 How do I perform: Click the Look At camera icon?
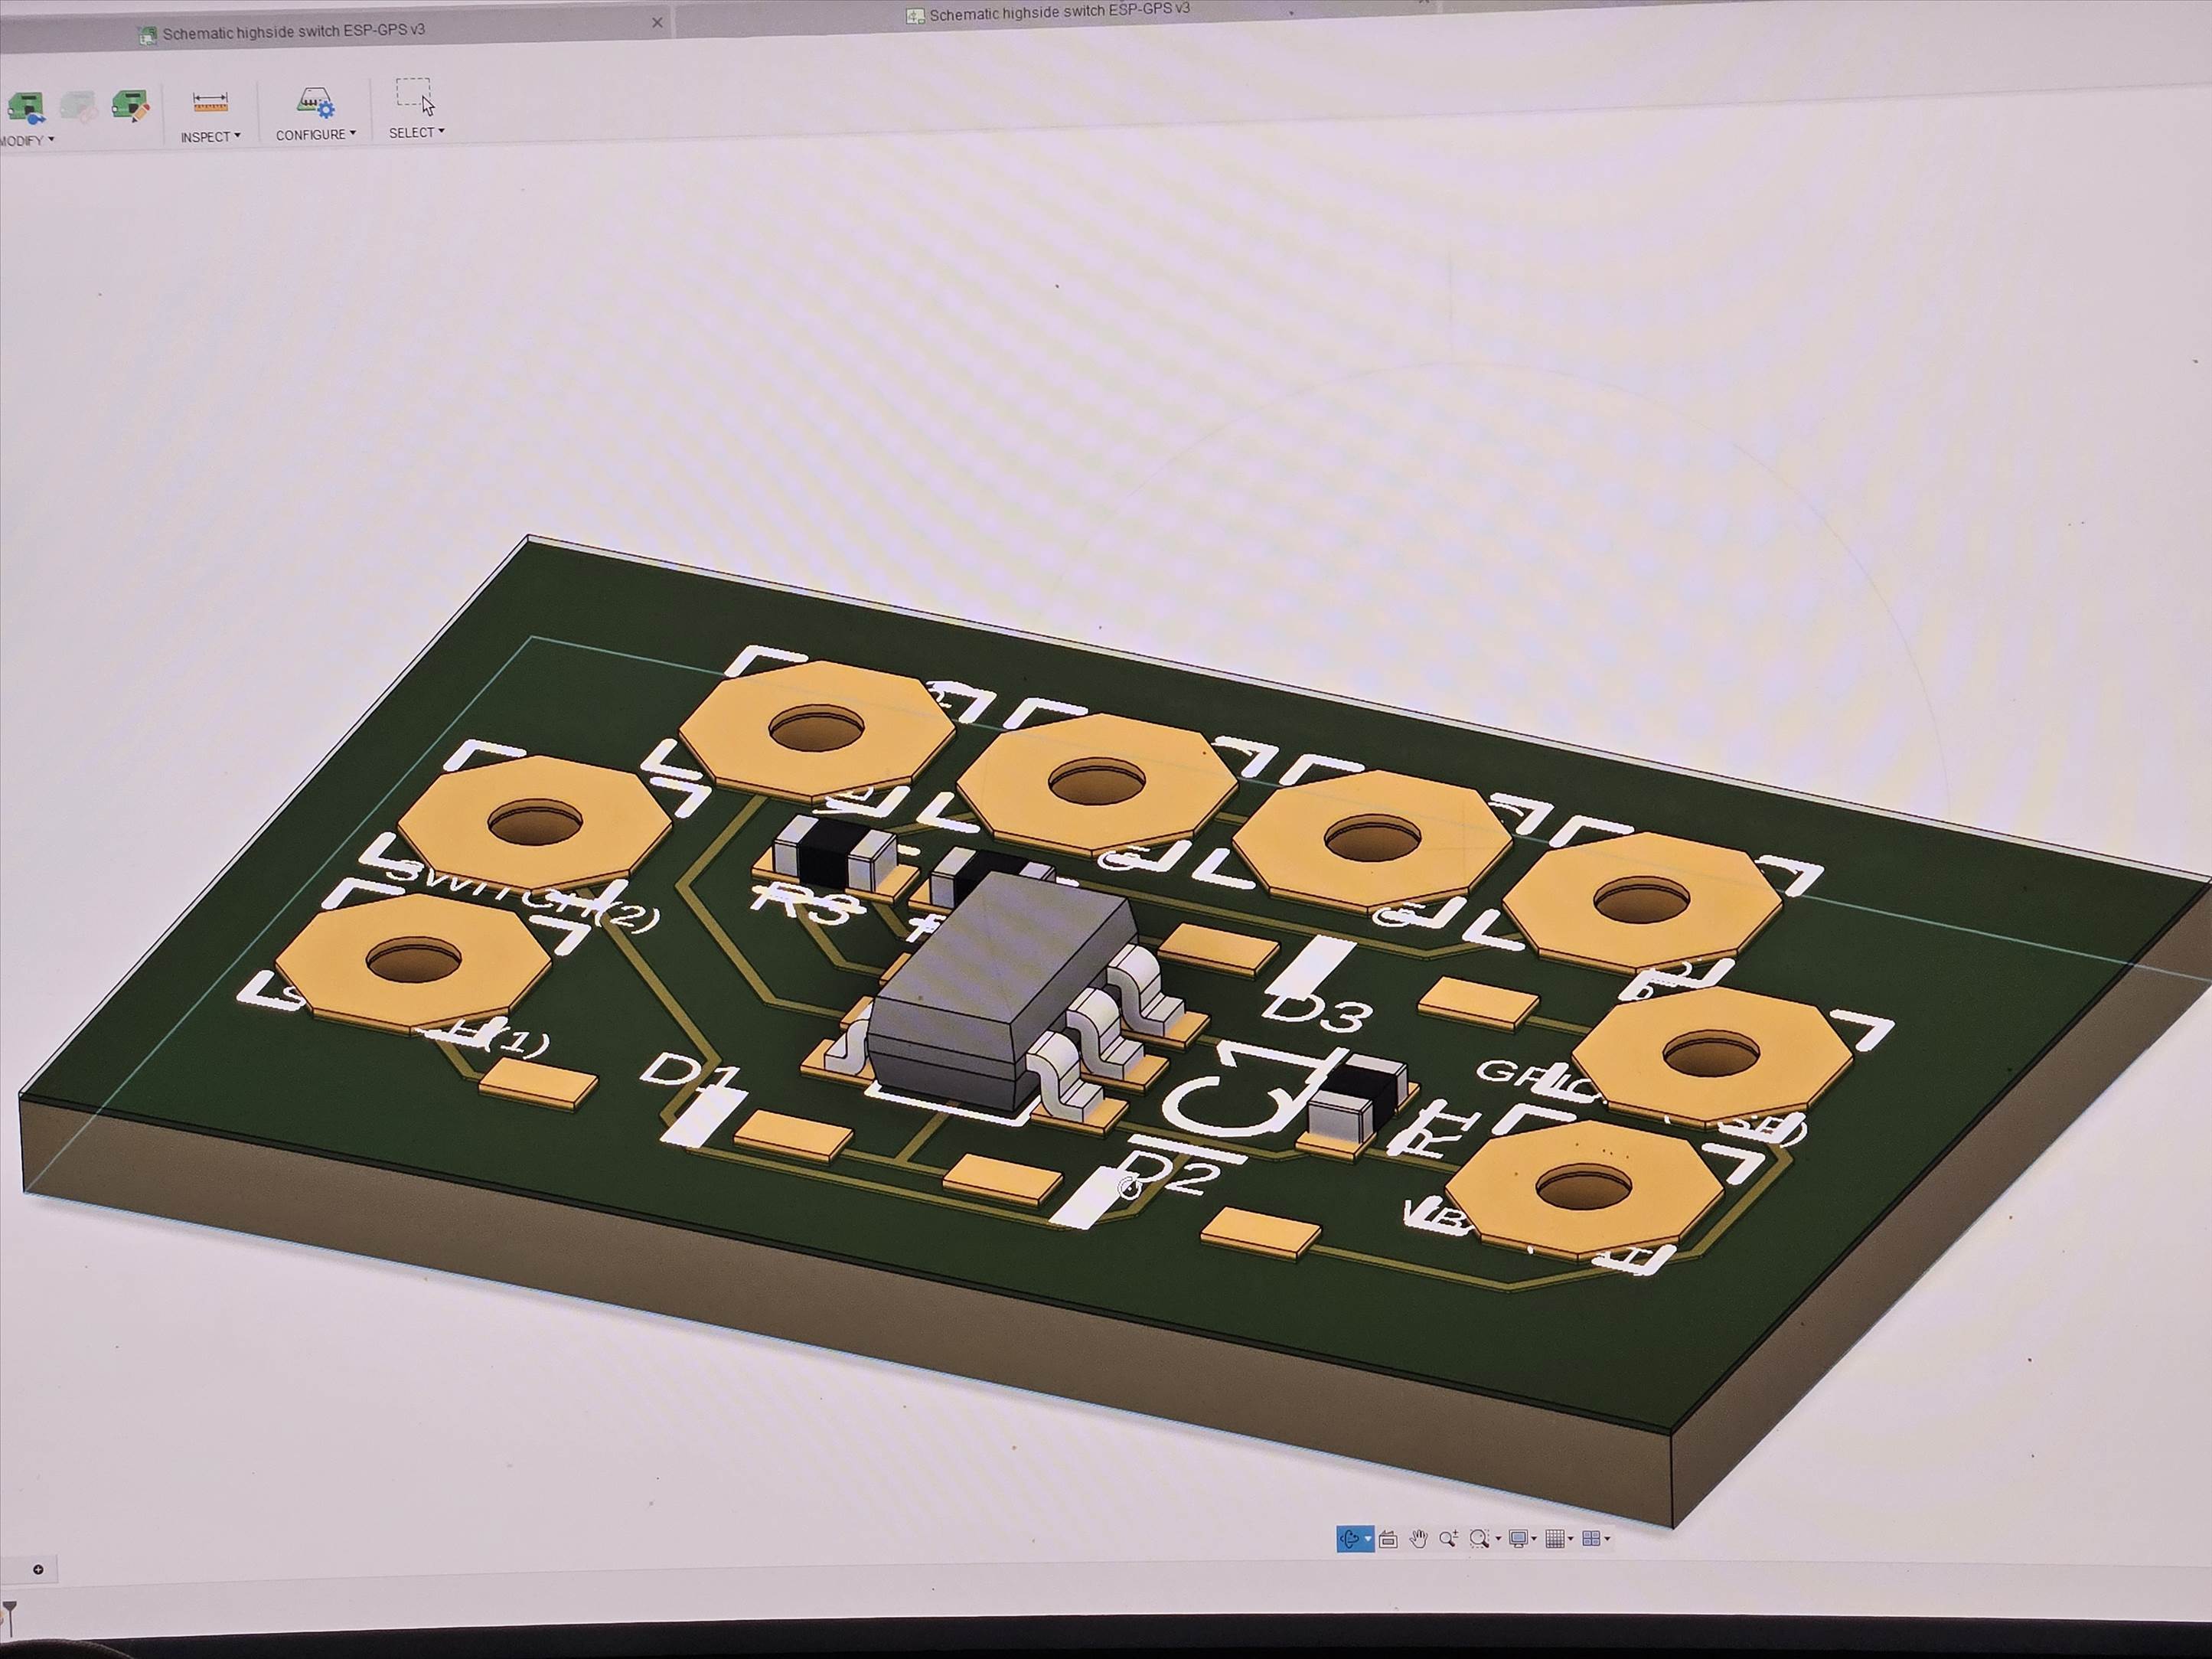tap(1388, 1540)
